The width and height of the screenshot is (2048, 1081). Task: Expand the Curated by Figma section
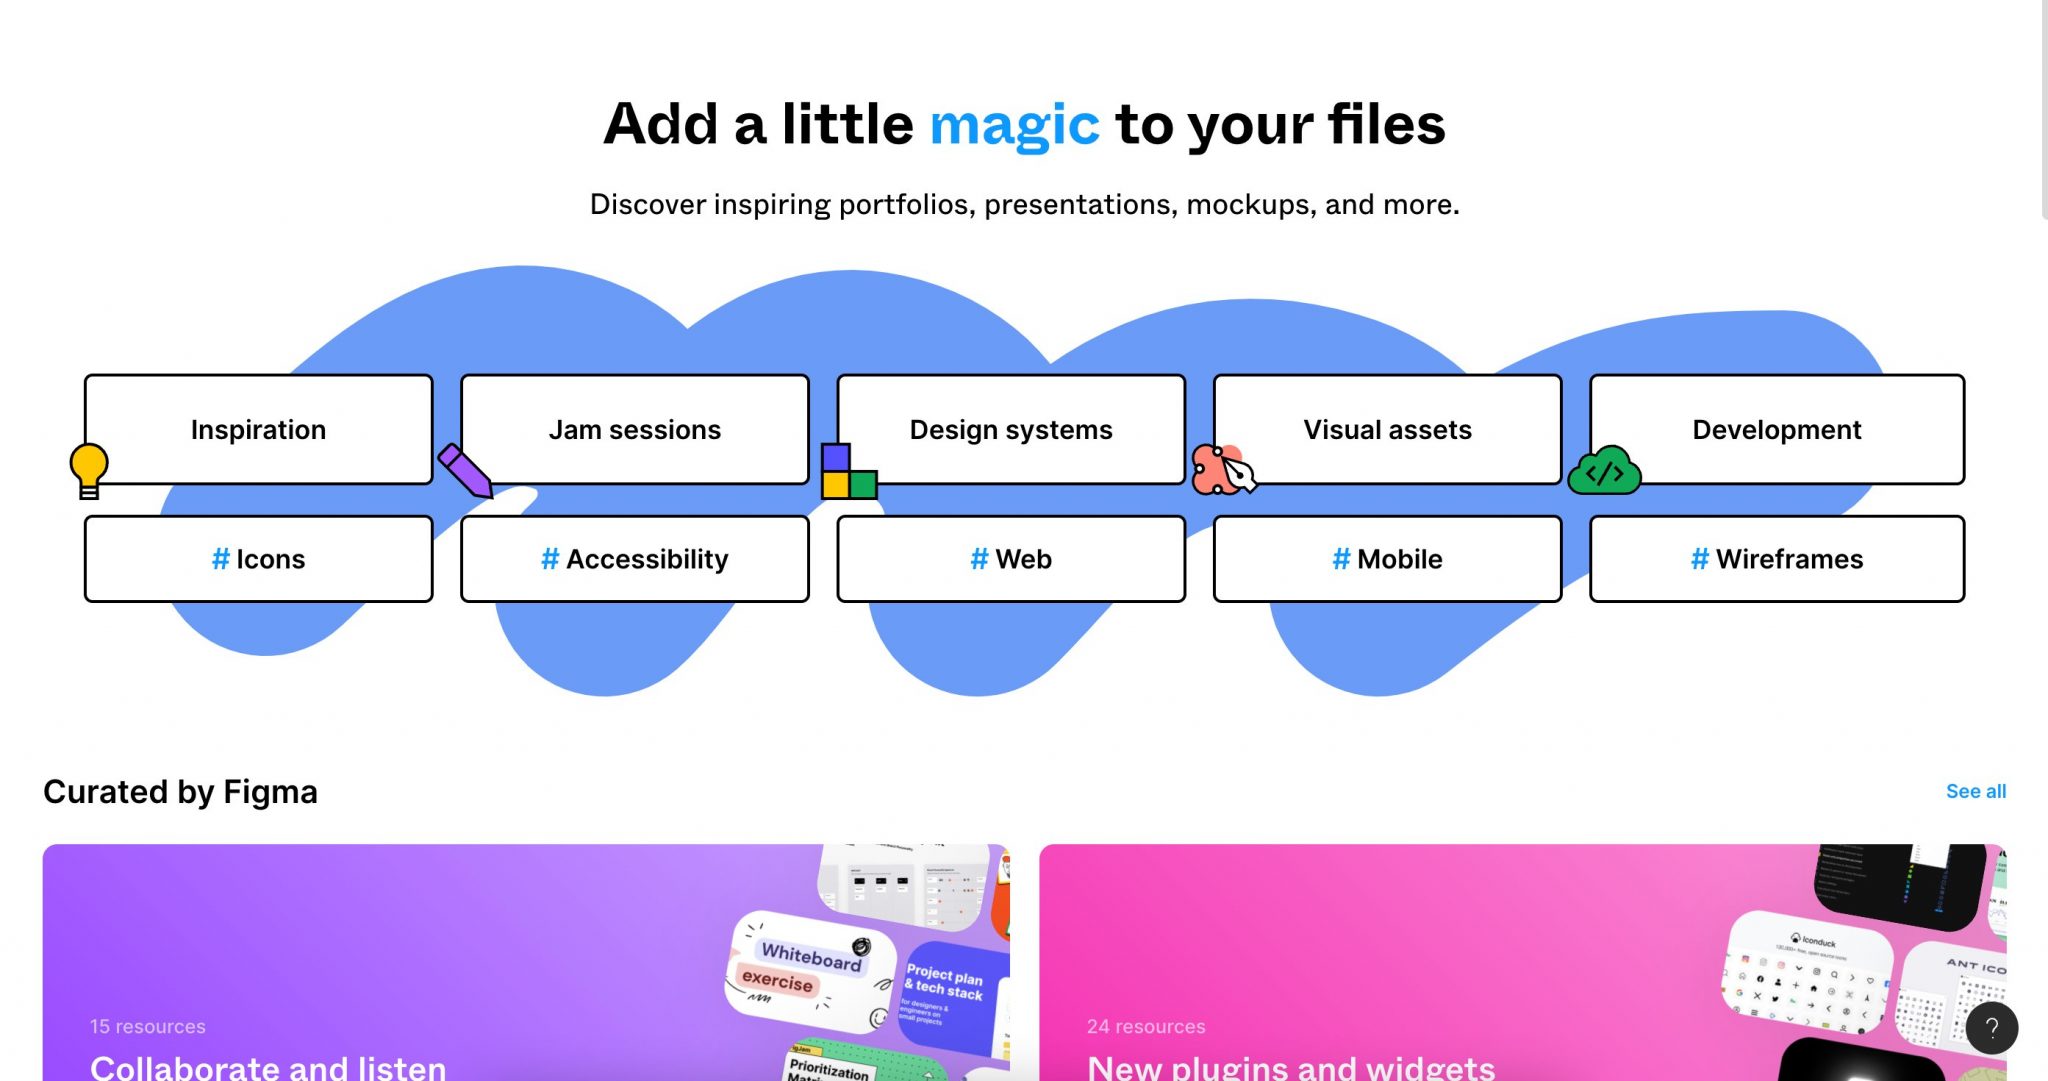click(1976, 791)
